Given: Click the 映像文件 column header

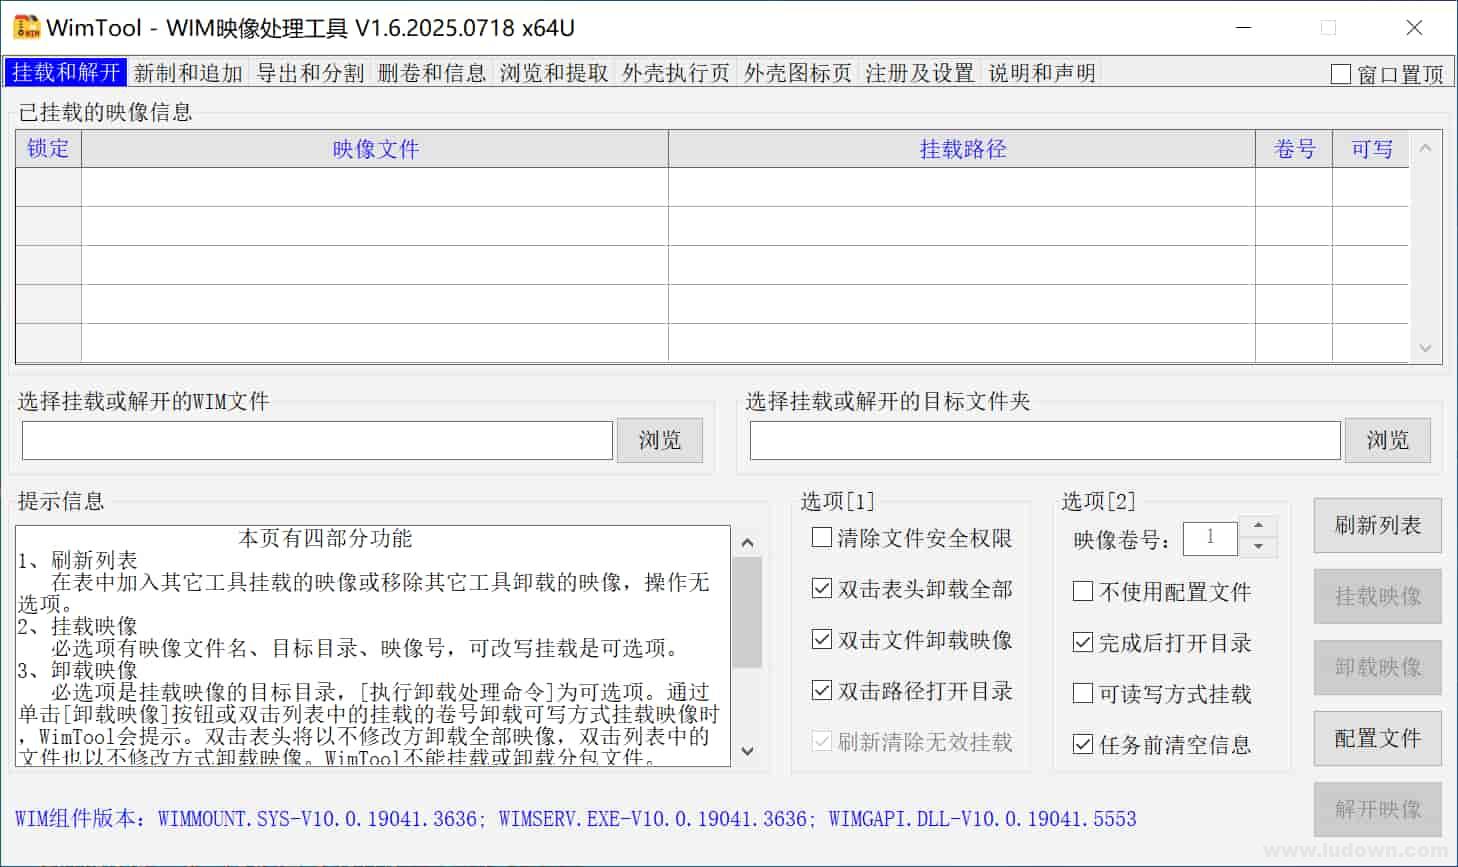Looking at the screenshot, I should tap(375, 149).
